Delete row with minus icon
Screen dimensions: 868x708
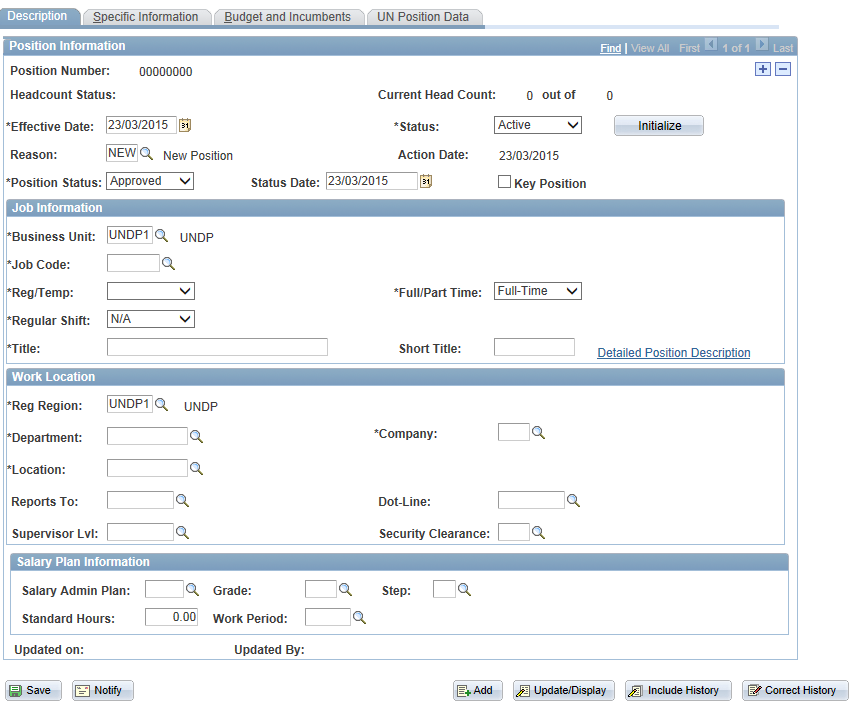coord(783,69)
